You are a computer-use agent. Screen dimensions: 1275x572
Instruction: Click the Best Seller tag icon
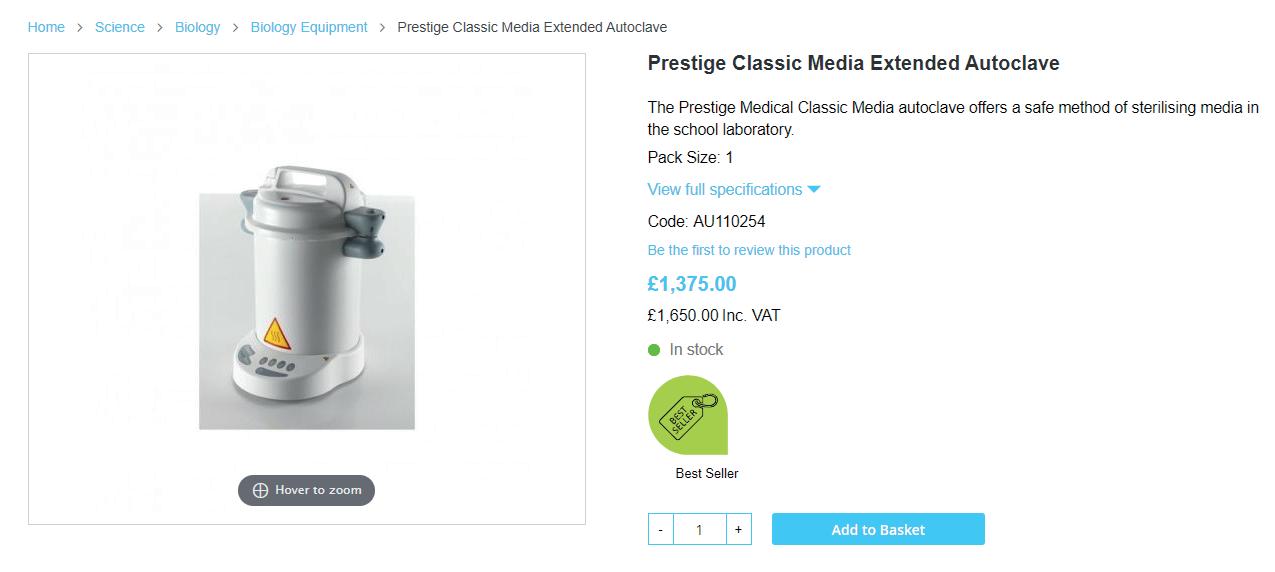tap(688, 414)
